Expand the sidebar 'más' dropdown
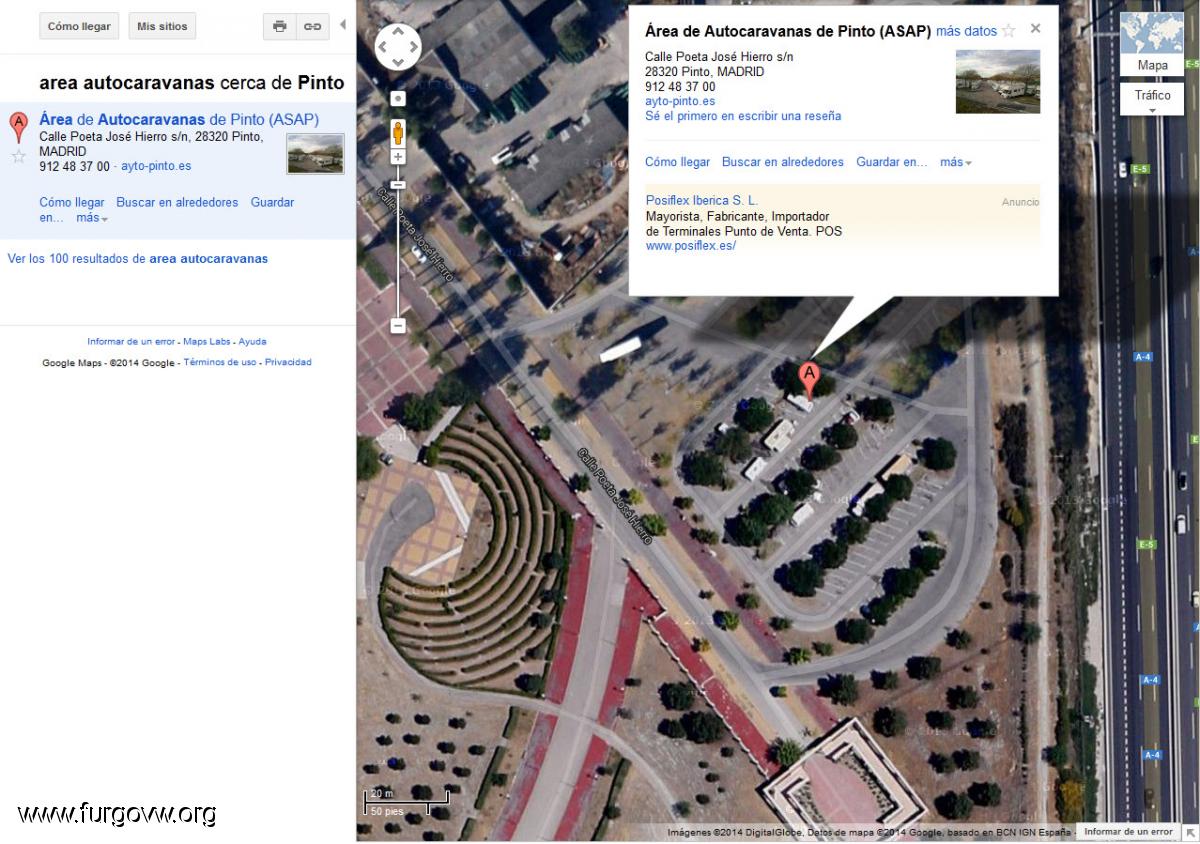 point(92,217)
